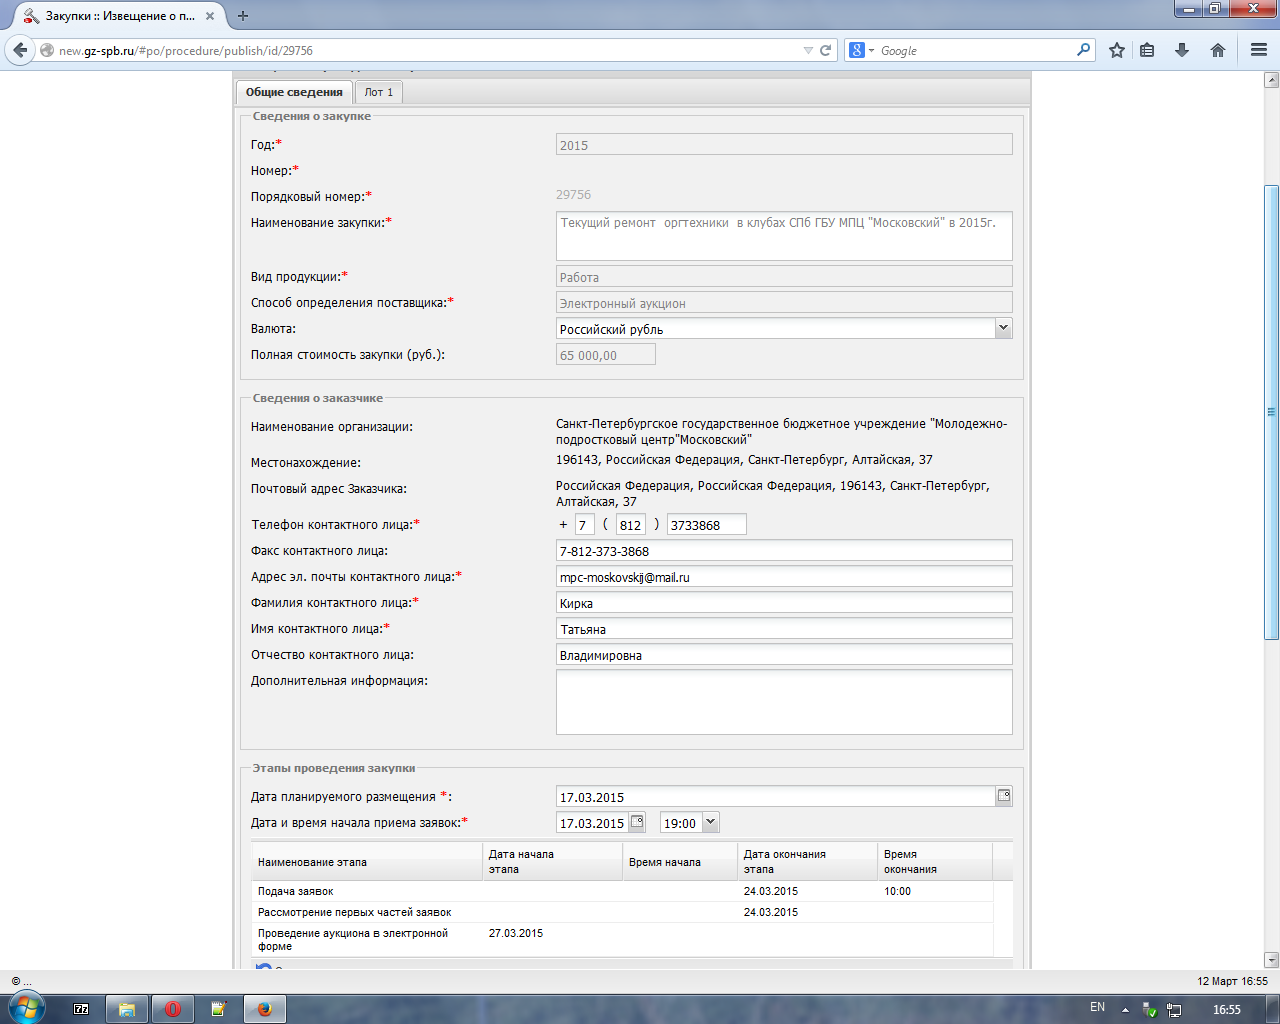
Task: Click the Firefox taskbar button
Action: pyautogui.click(x=265, y=1009)
